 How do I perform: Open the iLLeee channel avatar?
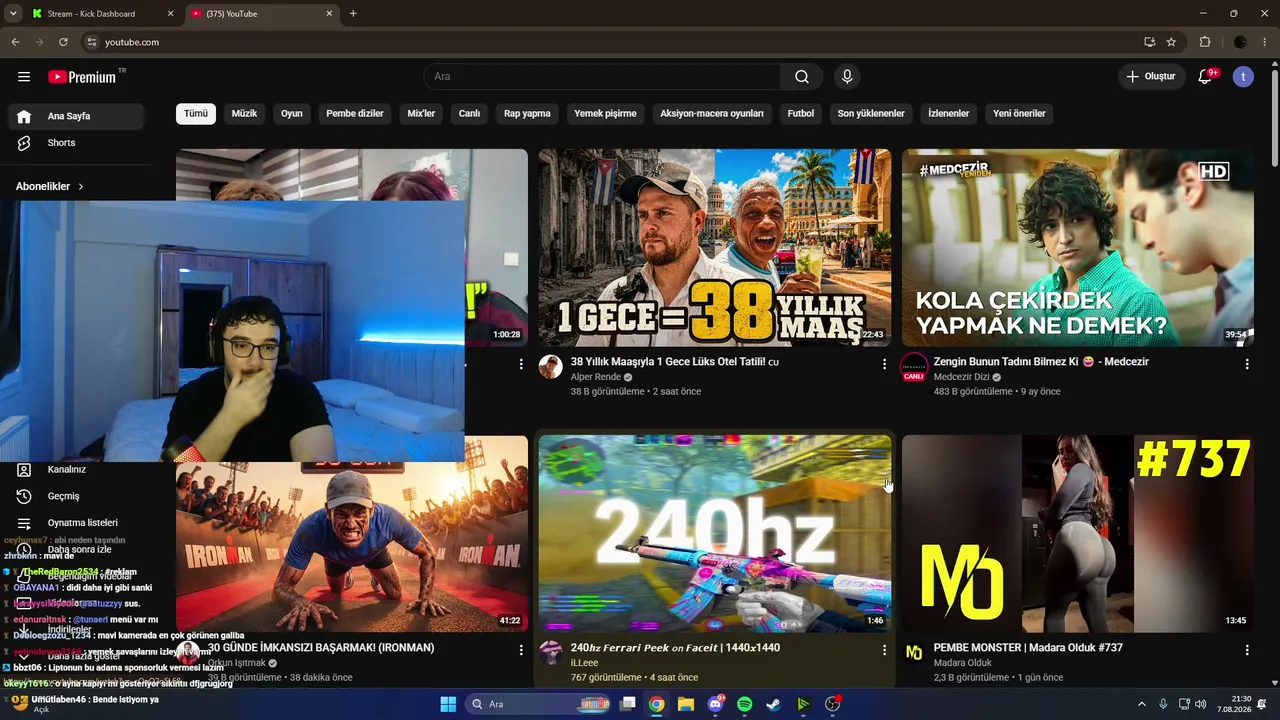tap(551, 652)
